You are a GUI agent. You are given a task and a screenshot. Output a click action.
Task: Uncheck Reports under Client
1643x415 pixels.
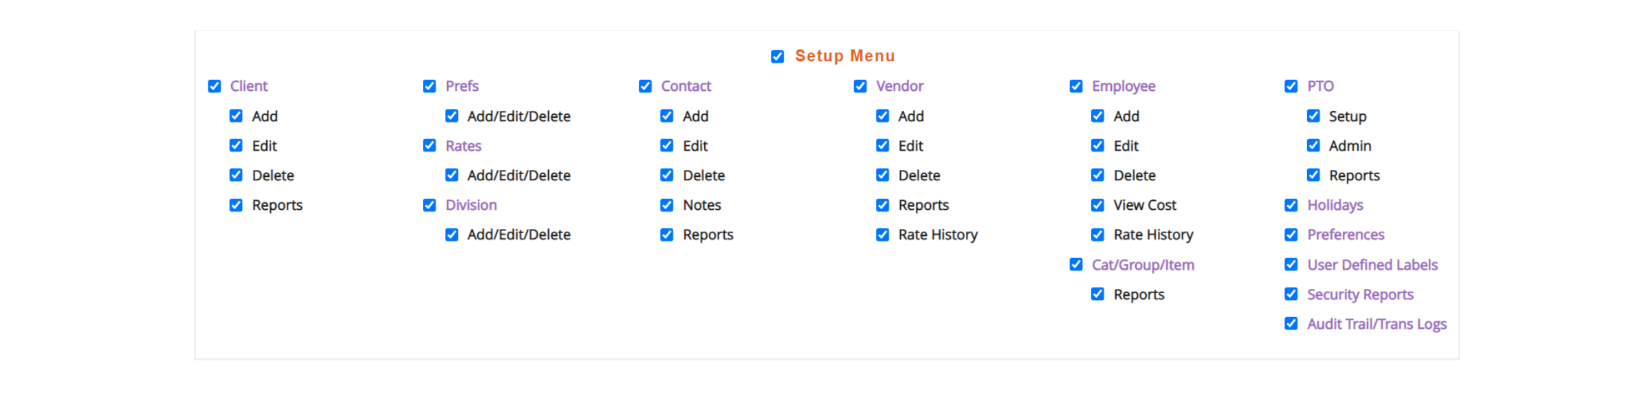236,205
